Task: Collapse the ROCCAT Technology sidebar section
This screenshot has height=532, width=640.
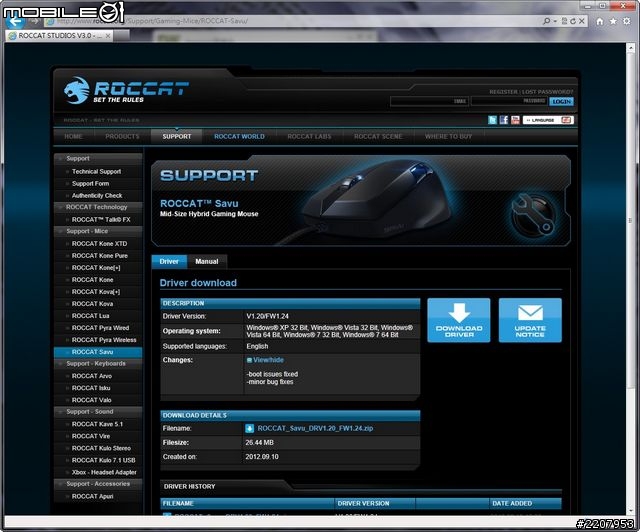Action: (x=98, y=207)
